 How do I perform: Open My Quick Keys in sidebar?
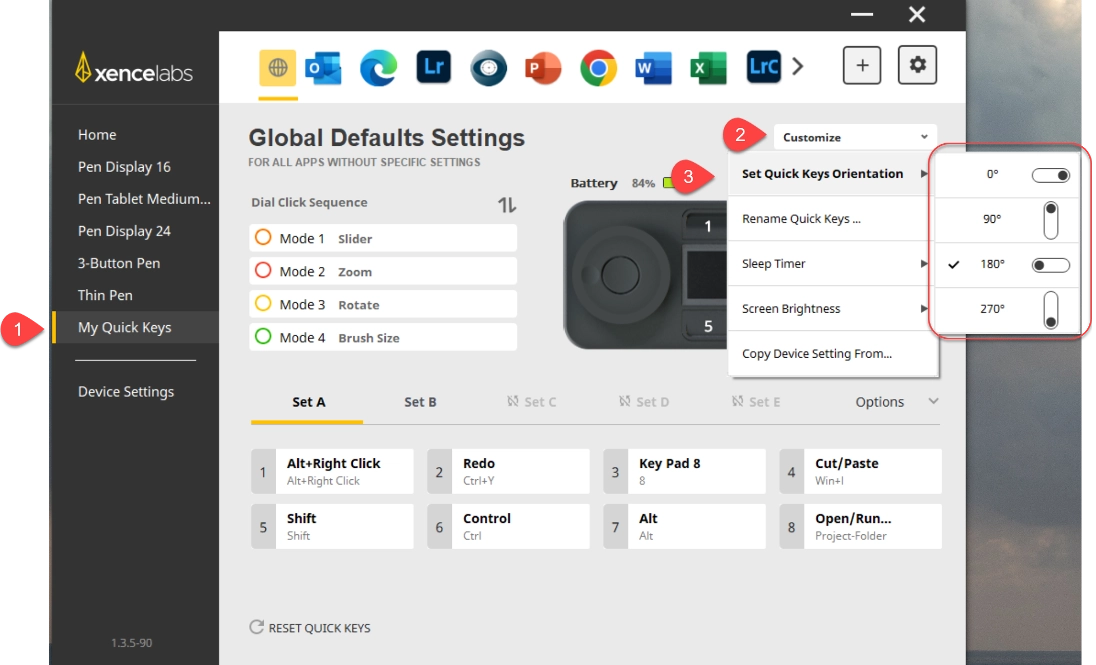tap(135, 327)
